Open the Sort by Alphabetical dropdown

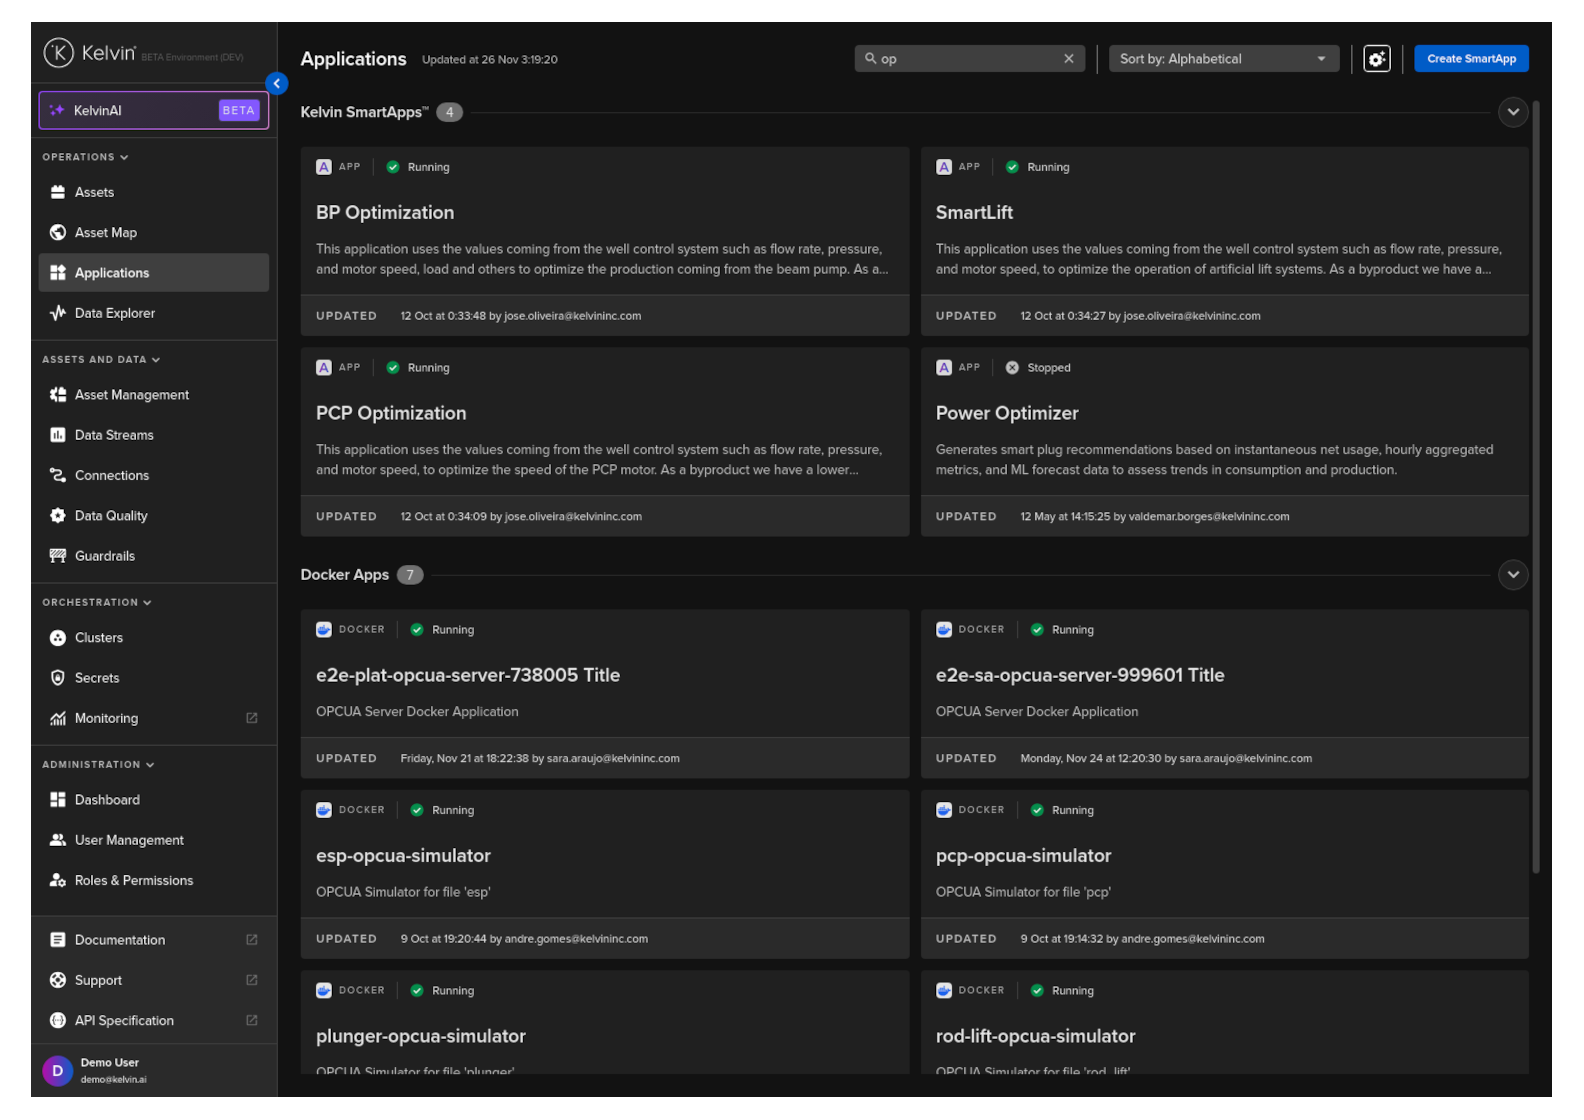coord(1222,59)
